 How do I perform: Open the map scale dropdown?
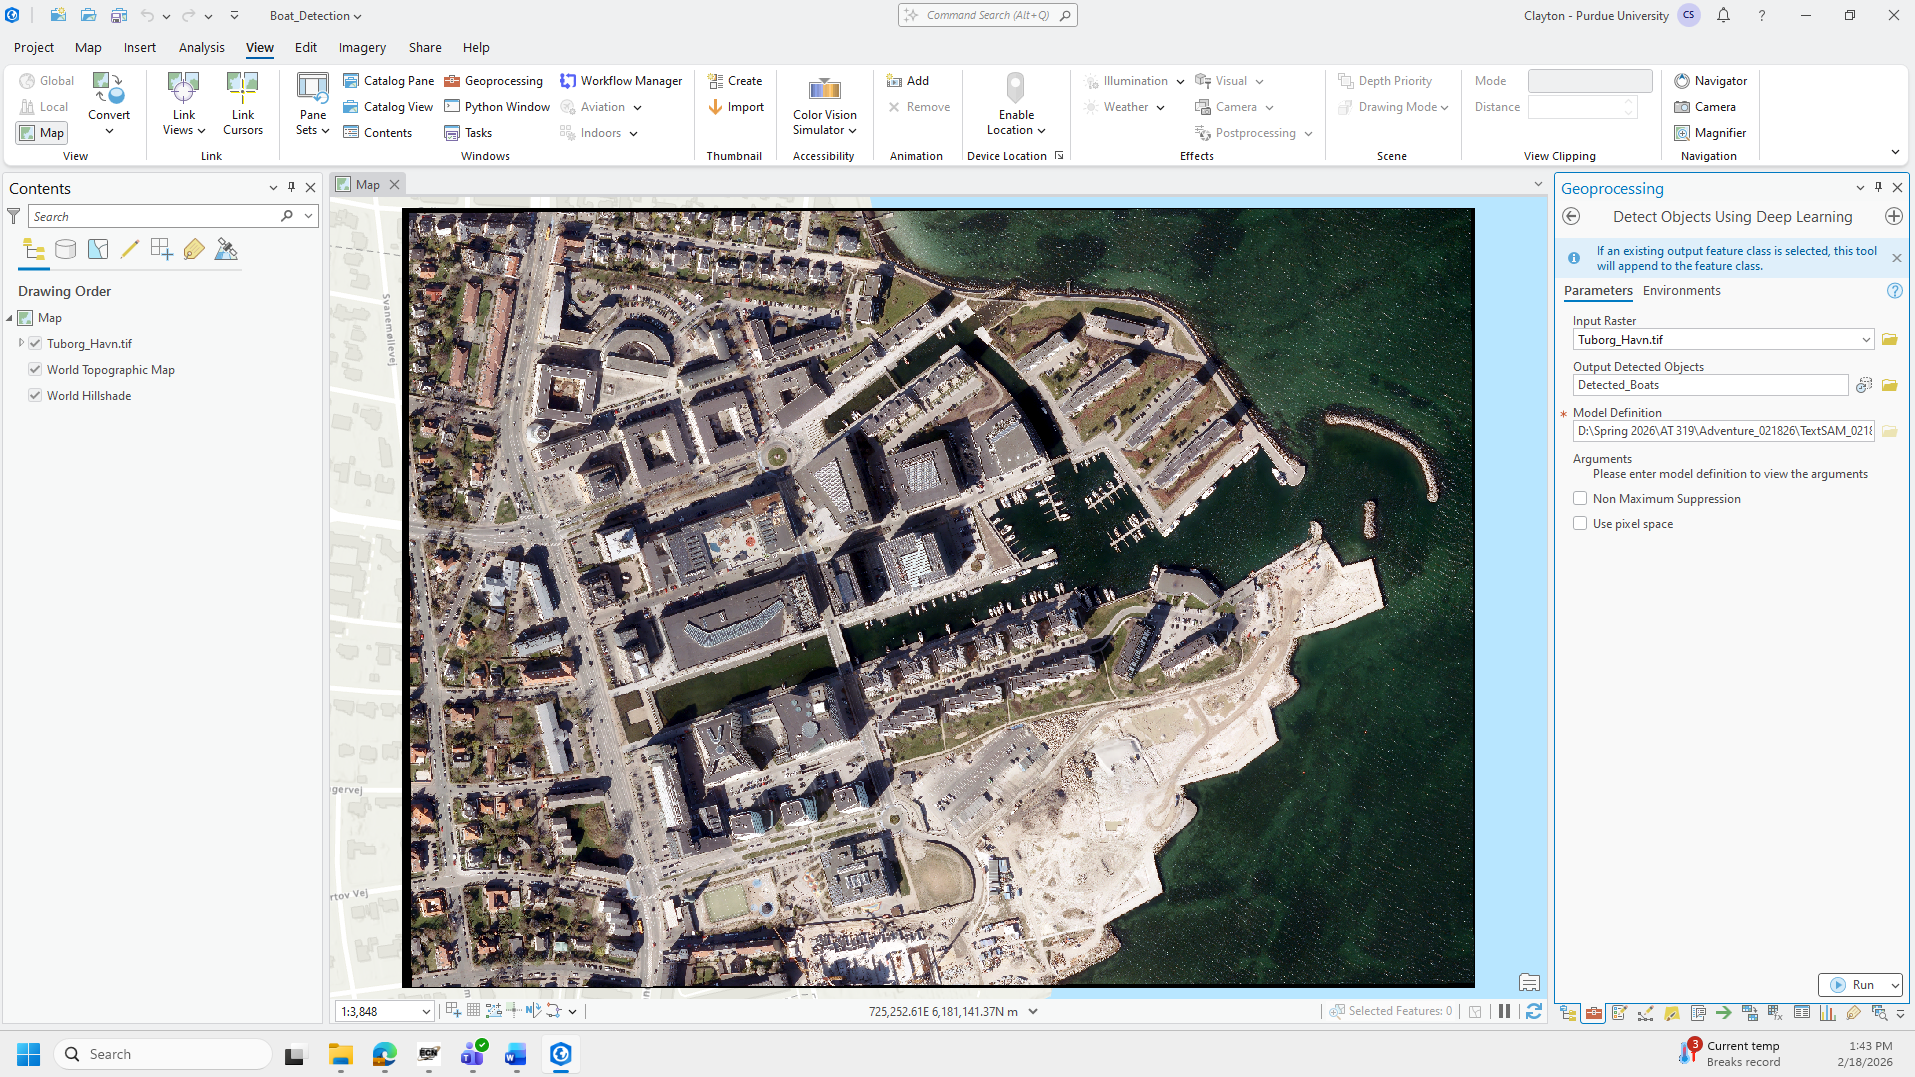click(425, 1012)
